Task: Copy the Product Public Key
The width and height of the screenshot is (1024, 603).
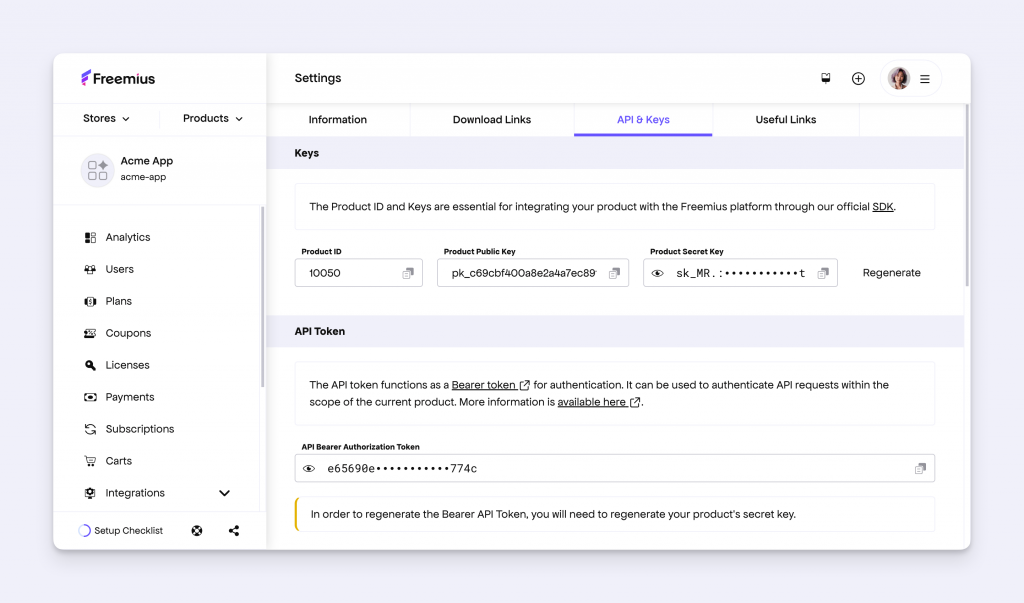Action: (x=615, y=273)
